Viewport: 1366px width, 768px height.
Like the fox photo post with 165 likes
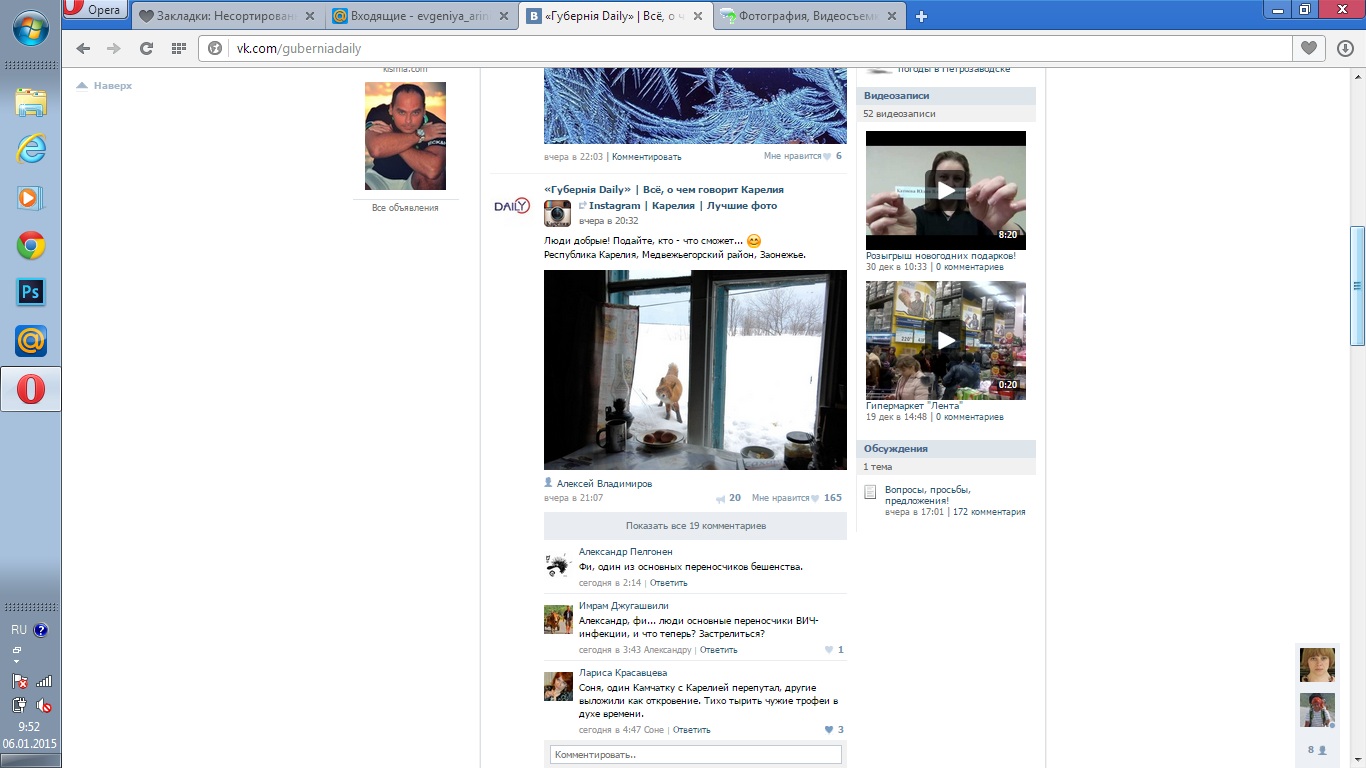(x=814, y=498)
